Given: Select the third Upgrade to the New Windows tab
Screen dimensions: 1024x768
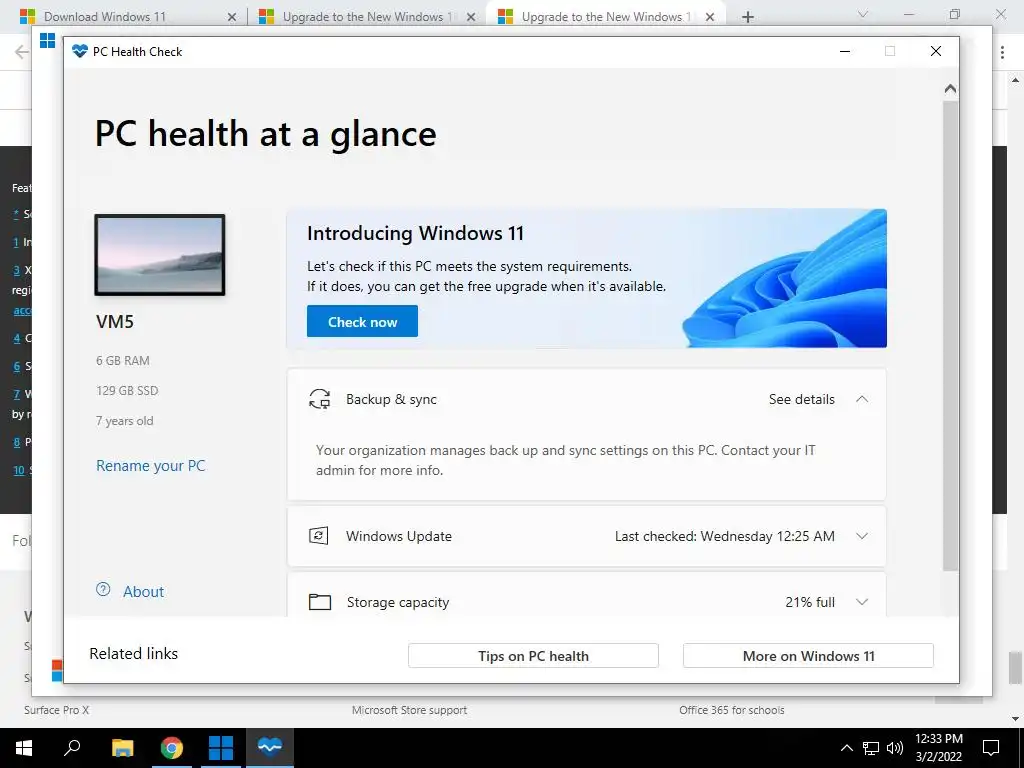Looking at the screenshot, I should 606,17.
